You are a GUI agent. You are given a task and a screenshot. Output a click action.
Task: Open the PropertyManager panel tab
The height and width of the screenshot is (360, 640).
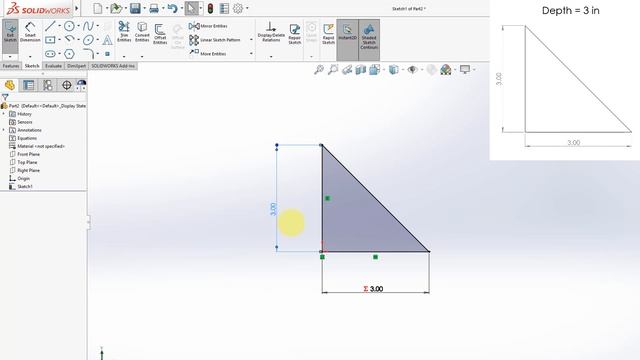coord(29,85)
